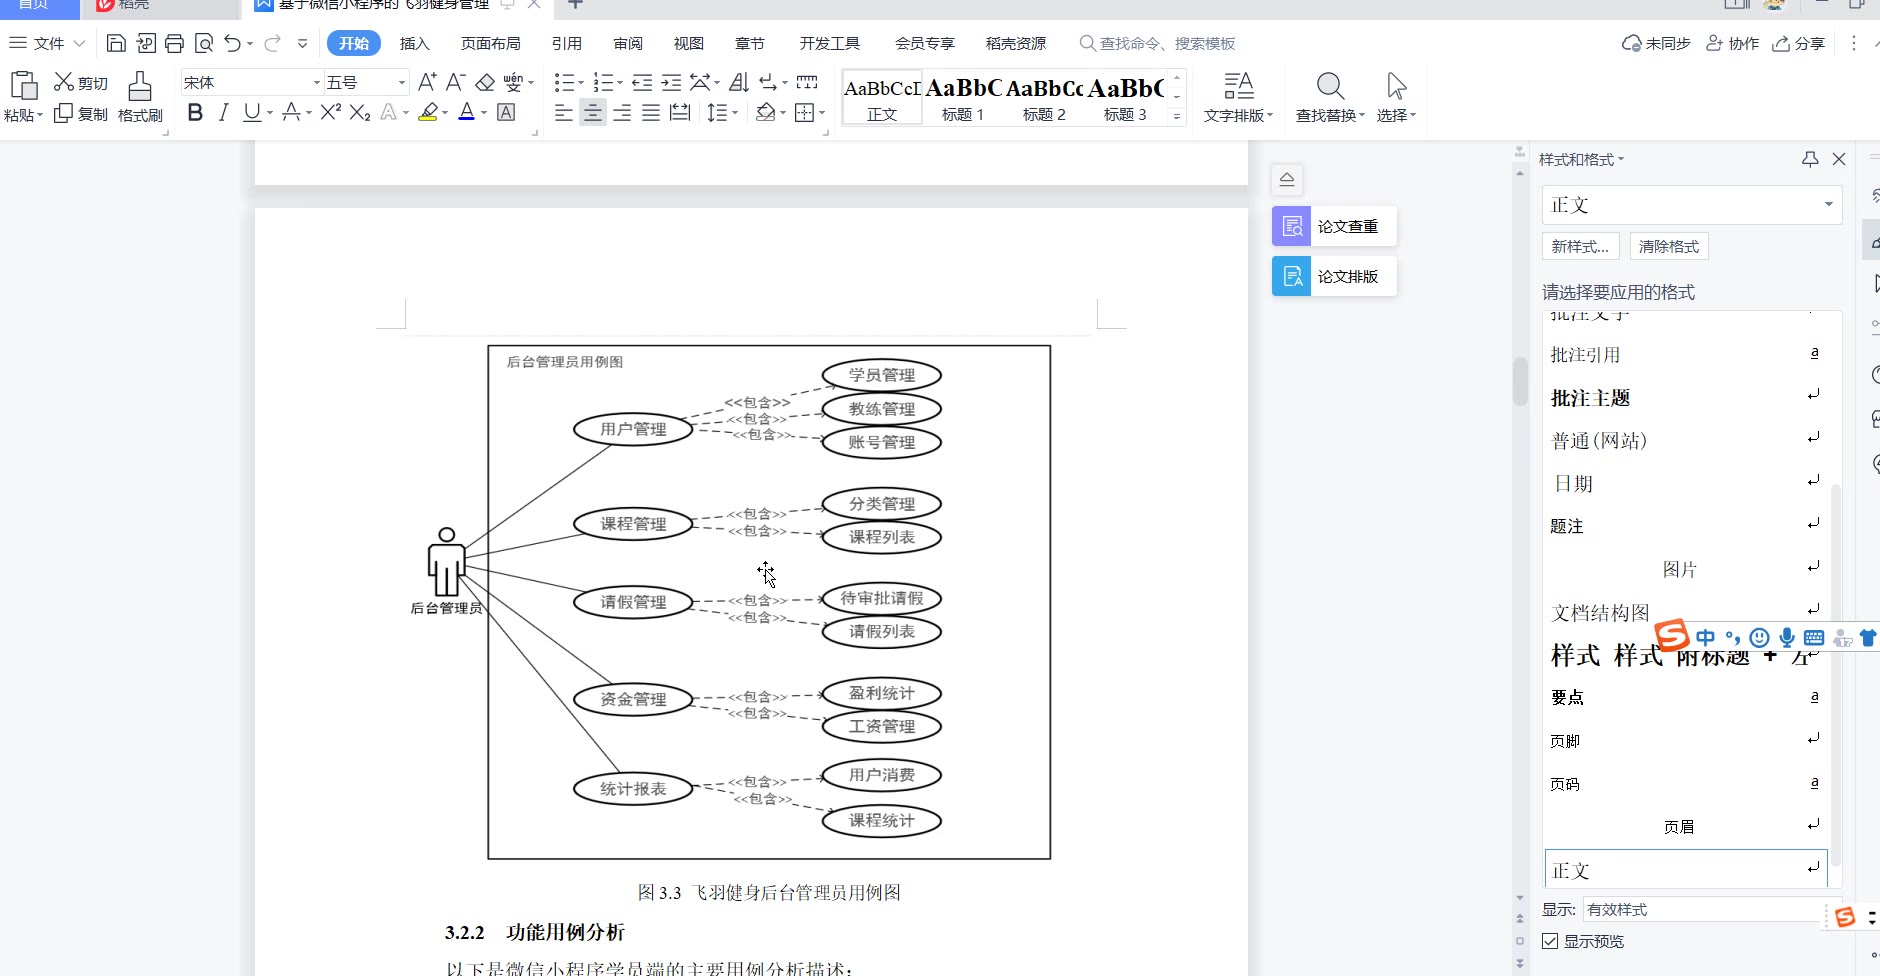Image resolution: width=1880 pixels, height=976 pixels.
Task: Close the 样式和格式 panel
Action: pos(1838,159)
